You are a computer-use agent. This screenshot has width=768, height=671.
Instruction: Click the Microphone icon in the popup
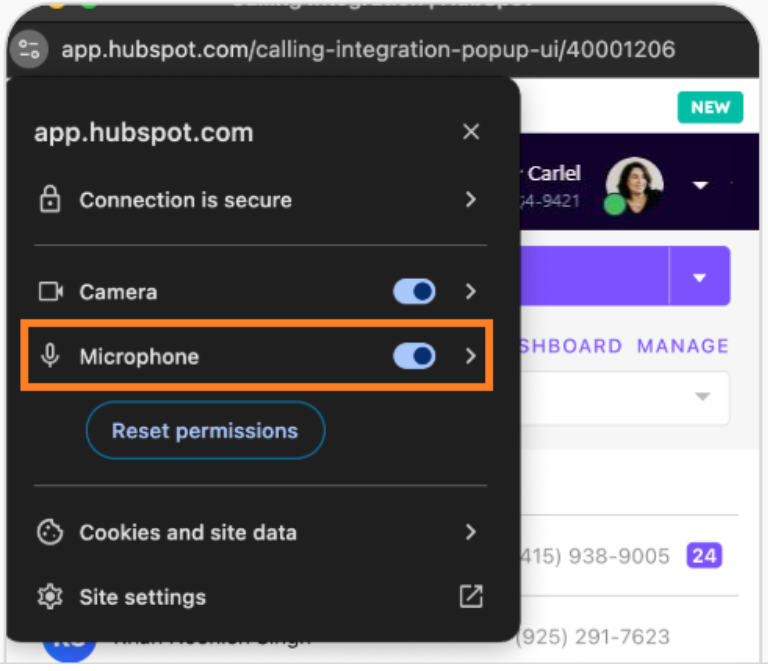50,356
